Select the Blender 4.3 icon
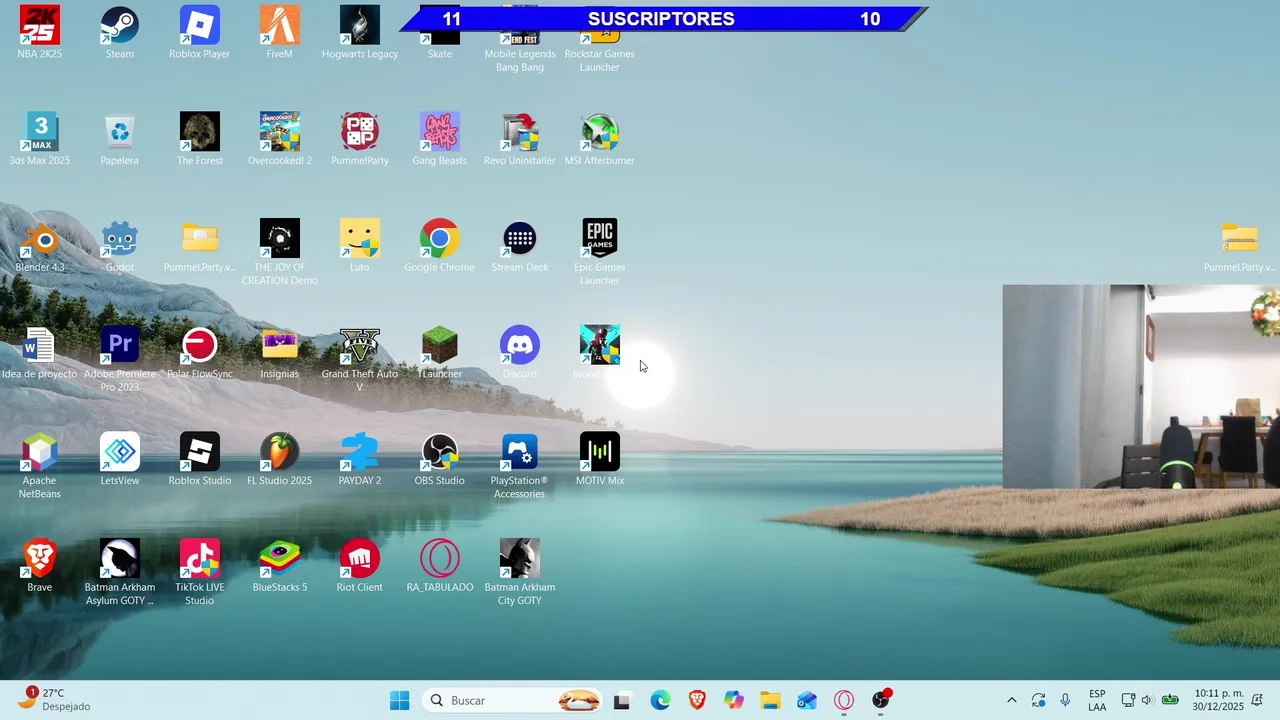The height and width of the screenshot is (720, 1280). coord(40,239)
